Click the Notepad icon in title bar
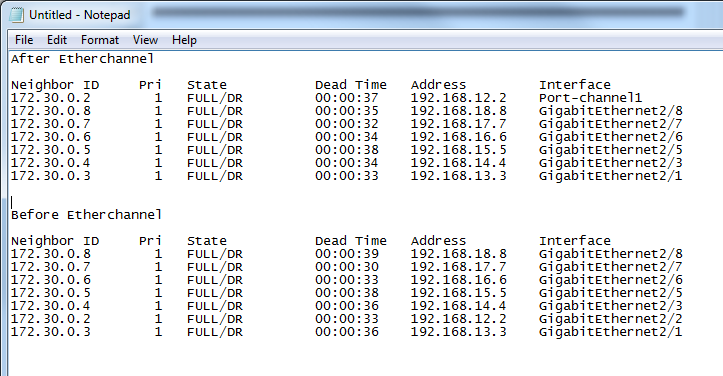The height and width of the screenshot is (376, 723). [x=17, y=15]
